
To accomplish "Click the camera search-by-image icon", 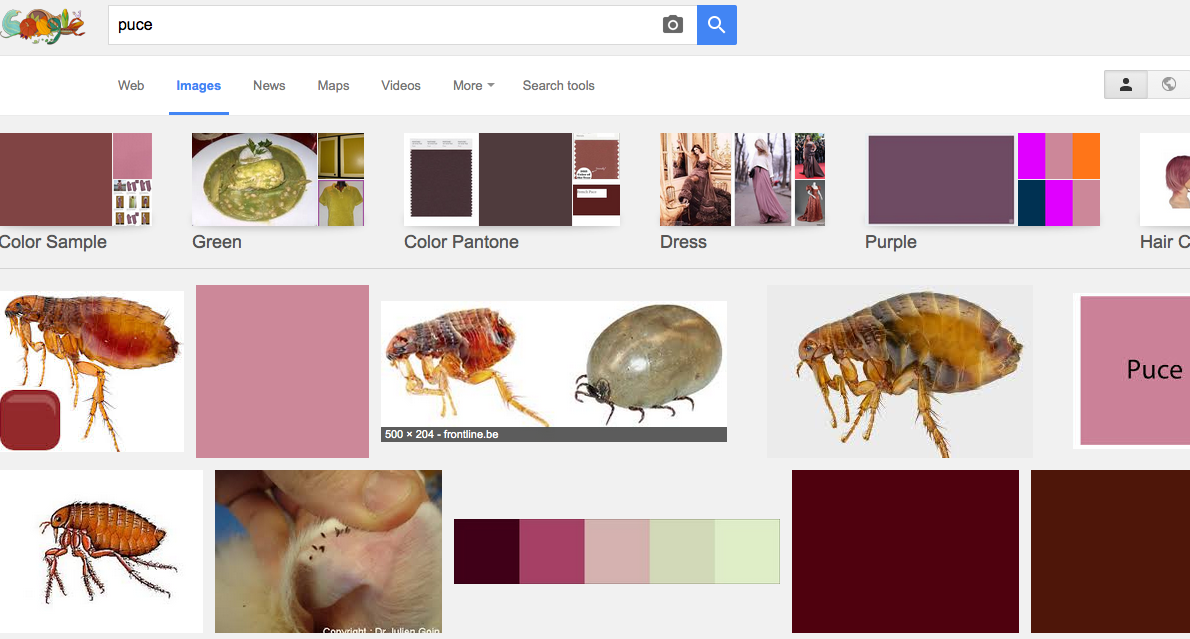I will click(673, 25).
